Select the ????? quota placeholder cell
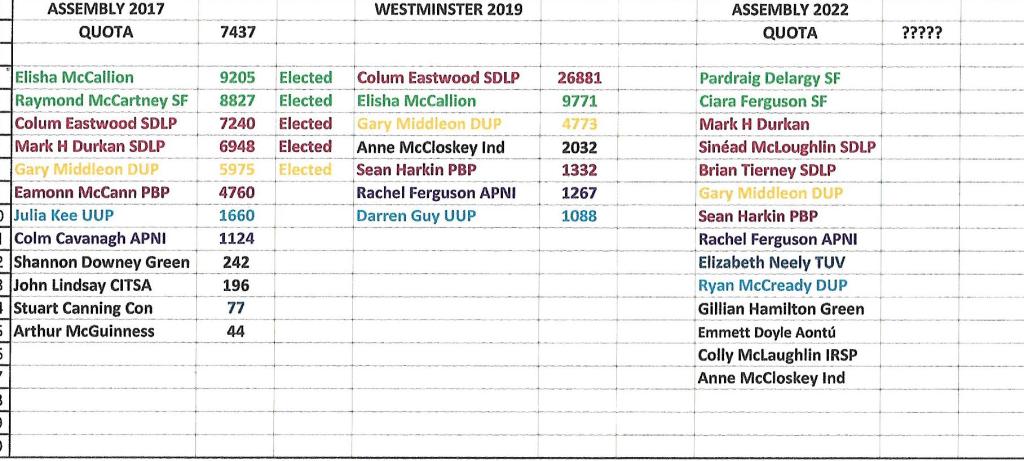The image size is (1024, 461). (x=920, y=32)
